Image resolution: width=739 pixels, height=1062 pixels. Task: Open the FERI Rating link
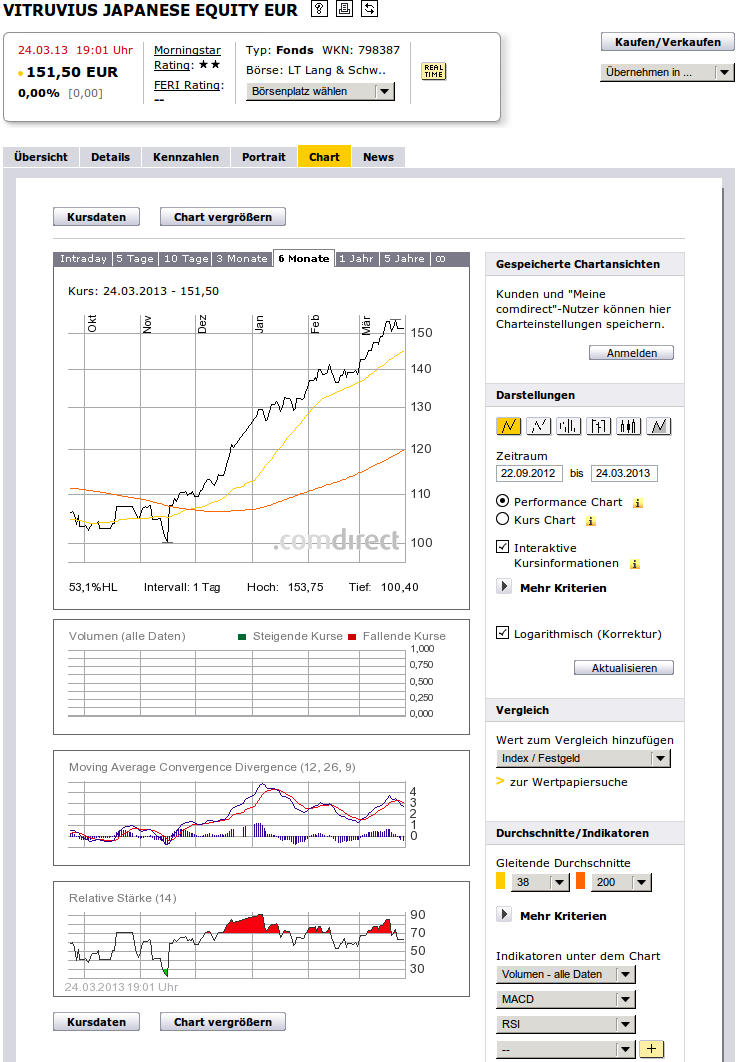tap(187, 85)
